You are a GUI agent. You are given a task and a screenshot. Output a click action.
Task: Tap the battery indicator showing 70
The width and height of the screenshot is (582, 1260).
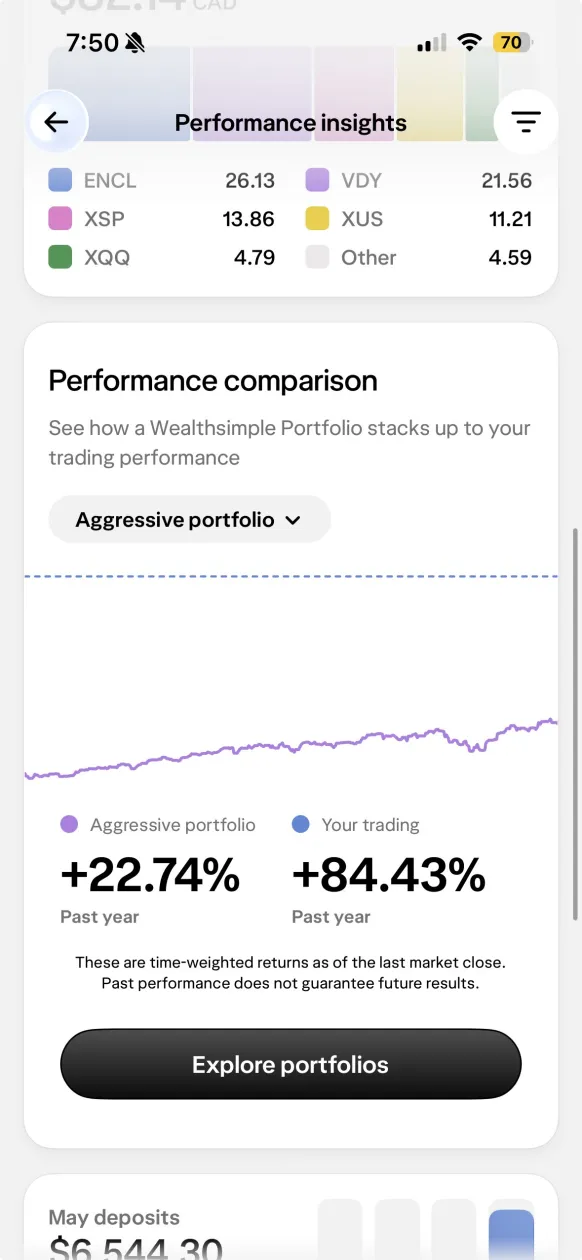click(x=514, y=43)
